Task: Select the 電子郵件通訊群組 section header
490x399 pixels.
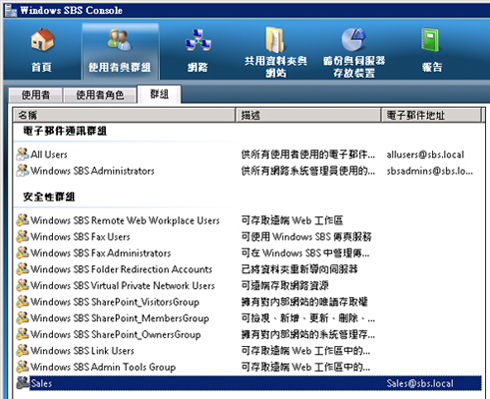Action: coord(65,131)
